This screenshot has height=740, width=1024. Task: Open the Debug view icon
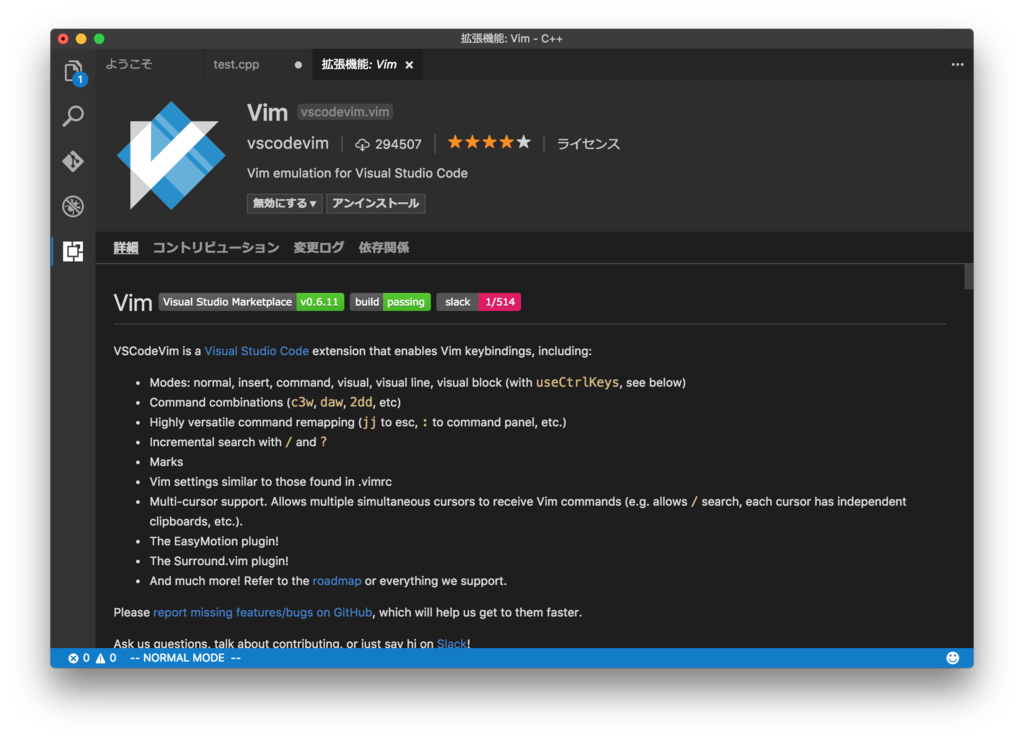(73, 206)
